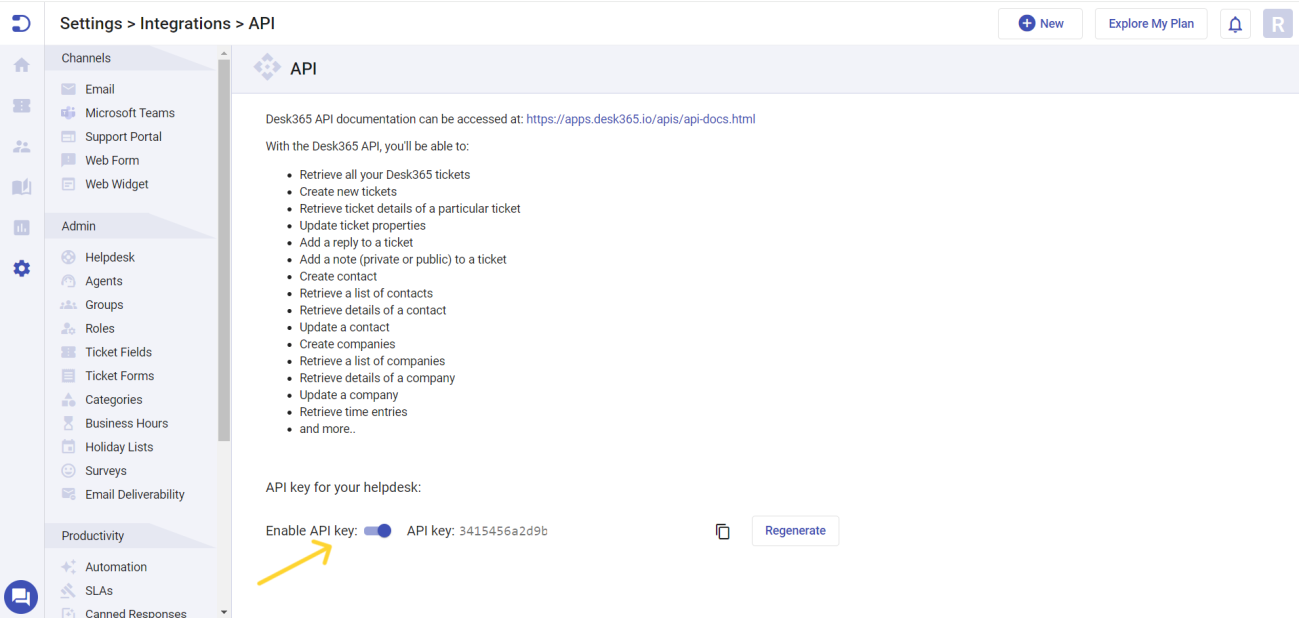Click the Admin section header

(130, 226)
